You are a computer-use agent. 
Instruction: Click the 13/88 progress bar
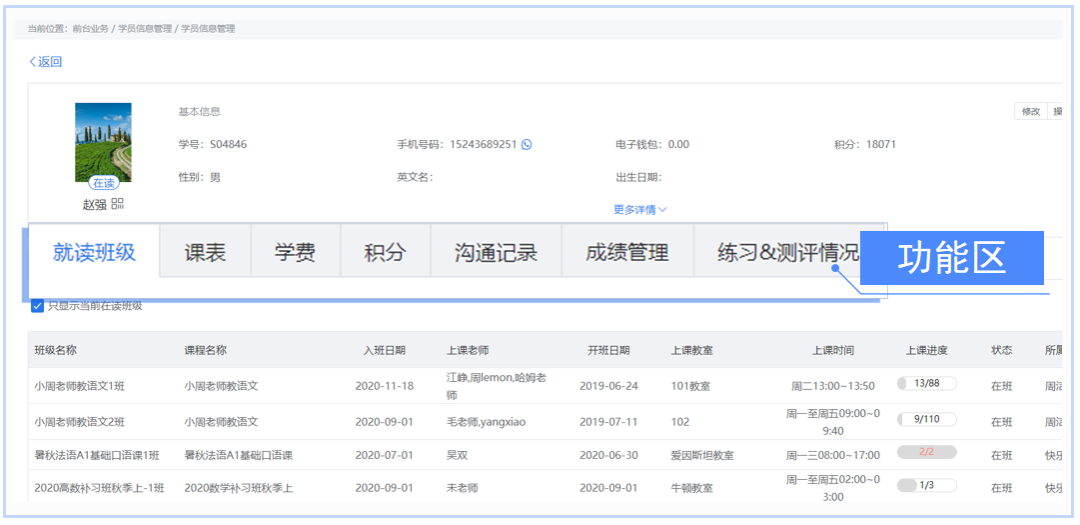click(x=926, y=384)
